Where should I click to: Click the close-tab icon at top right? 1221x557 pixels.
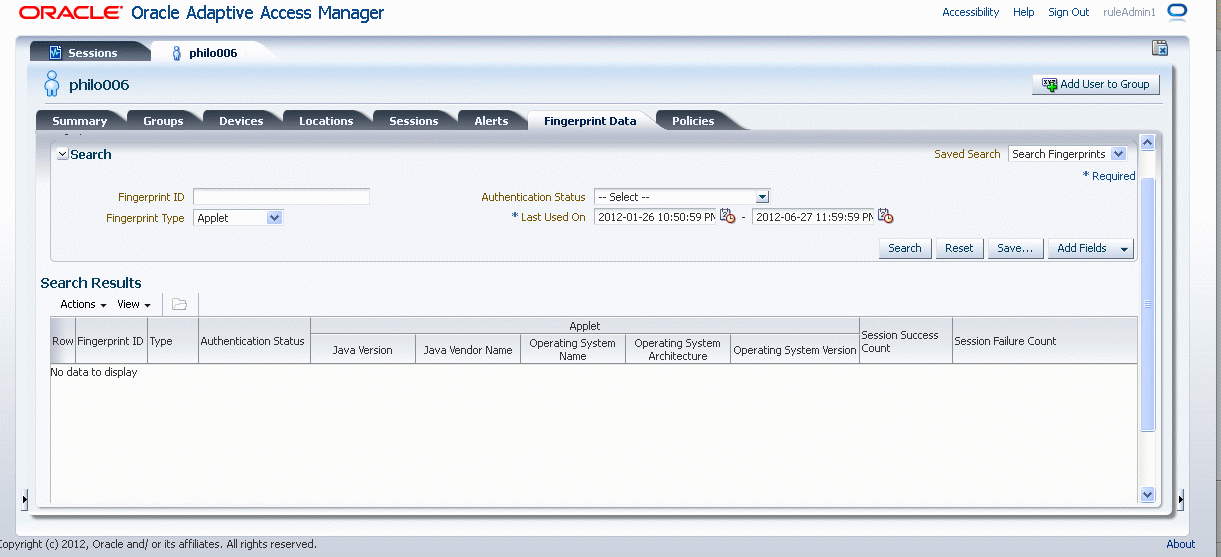tap(1160, 47)
